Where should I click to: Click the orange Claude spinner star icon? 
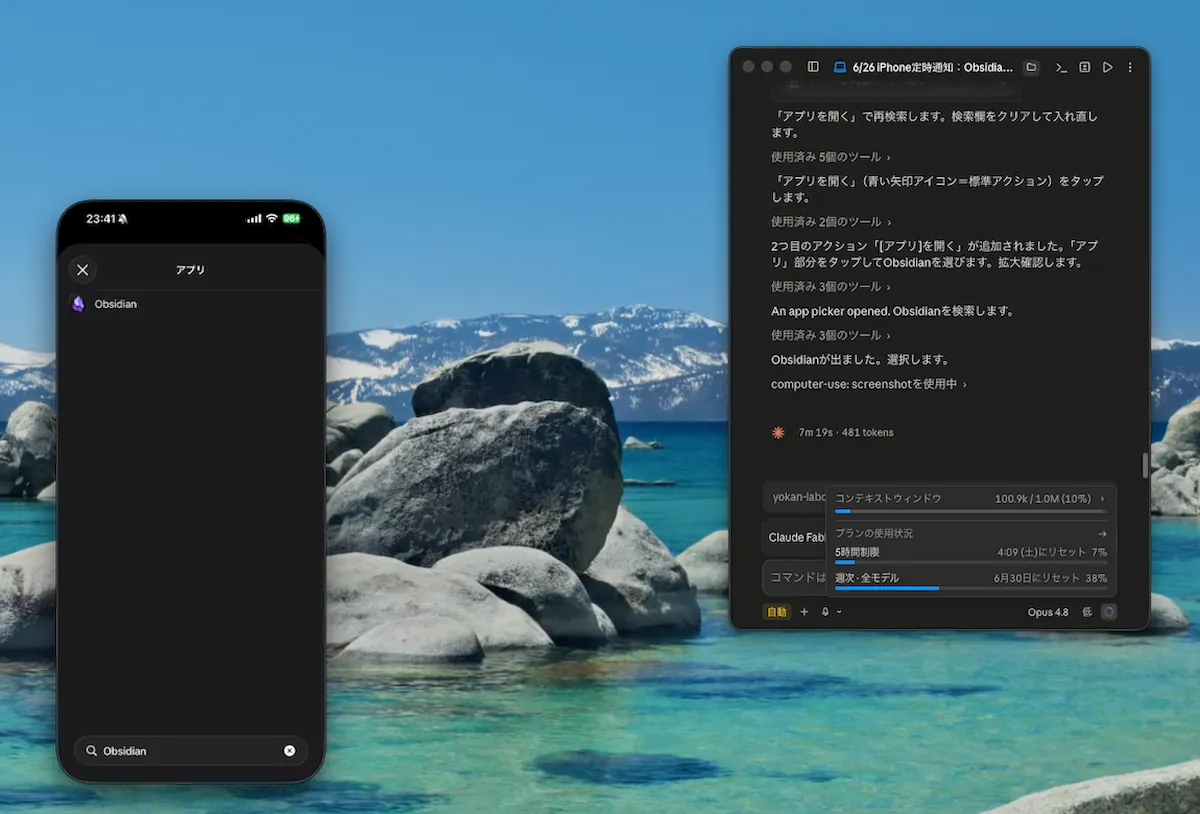(778, 432)
